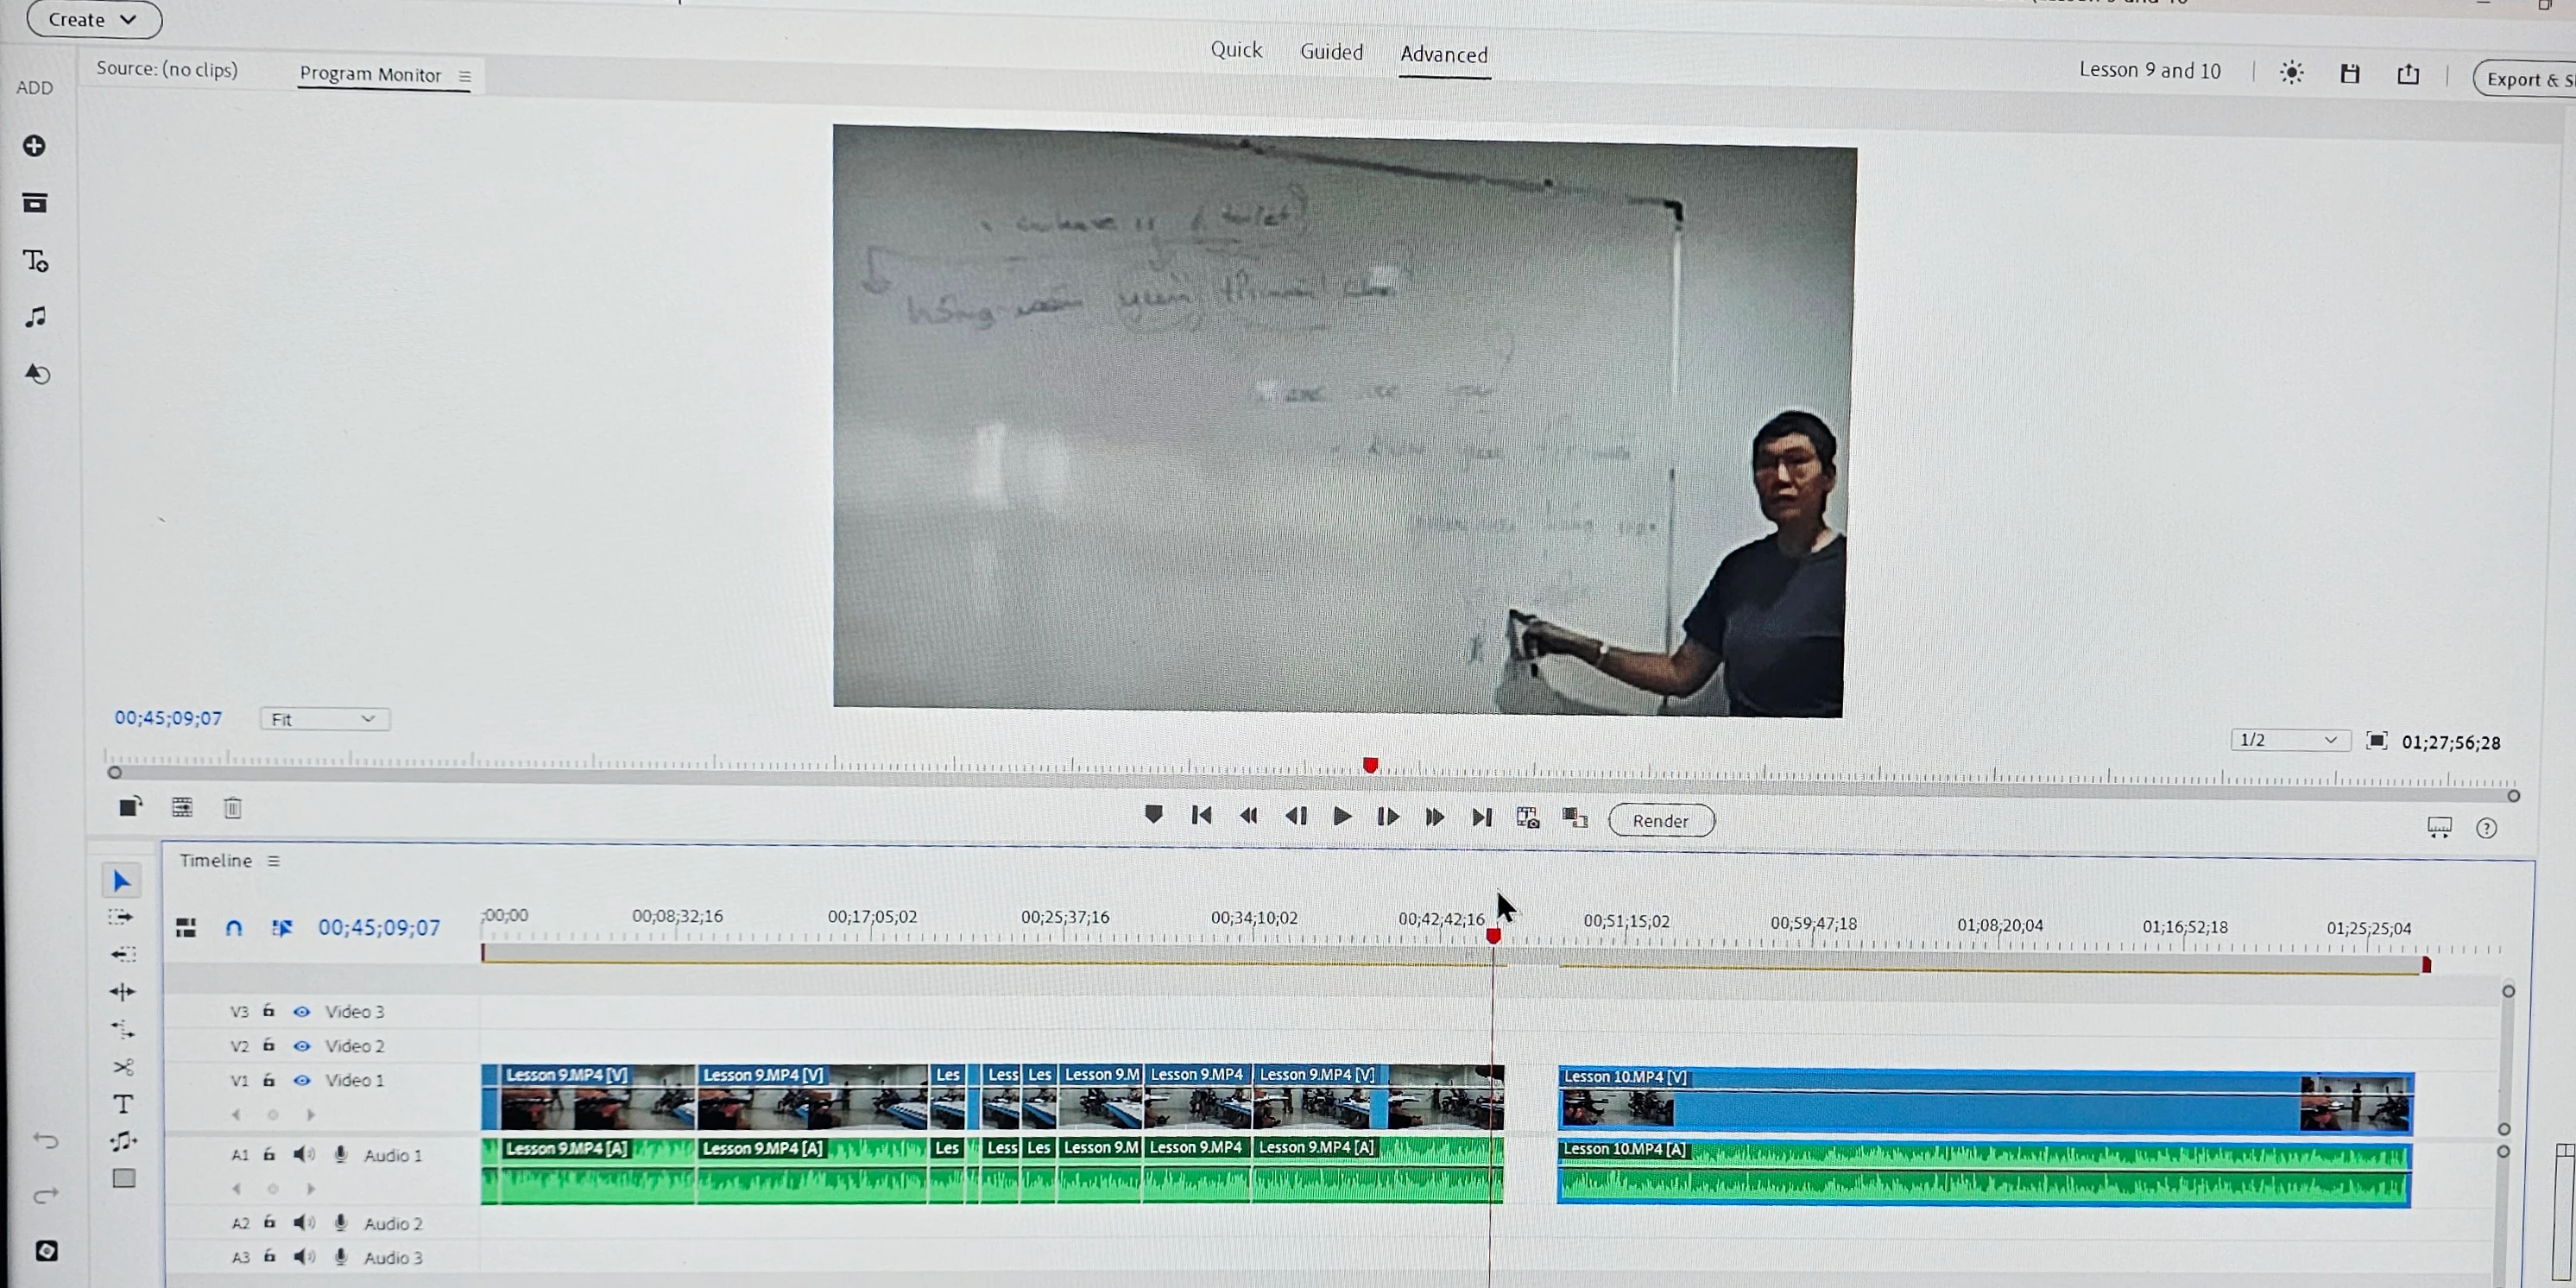Screen dimensions: 2576x1288
Task: Switch to the Quick mode tab
Action: point(1236,50)
